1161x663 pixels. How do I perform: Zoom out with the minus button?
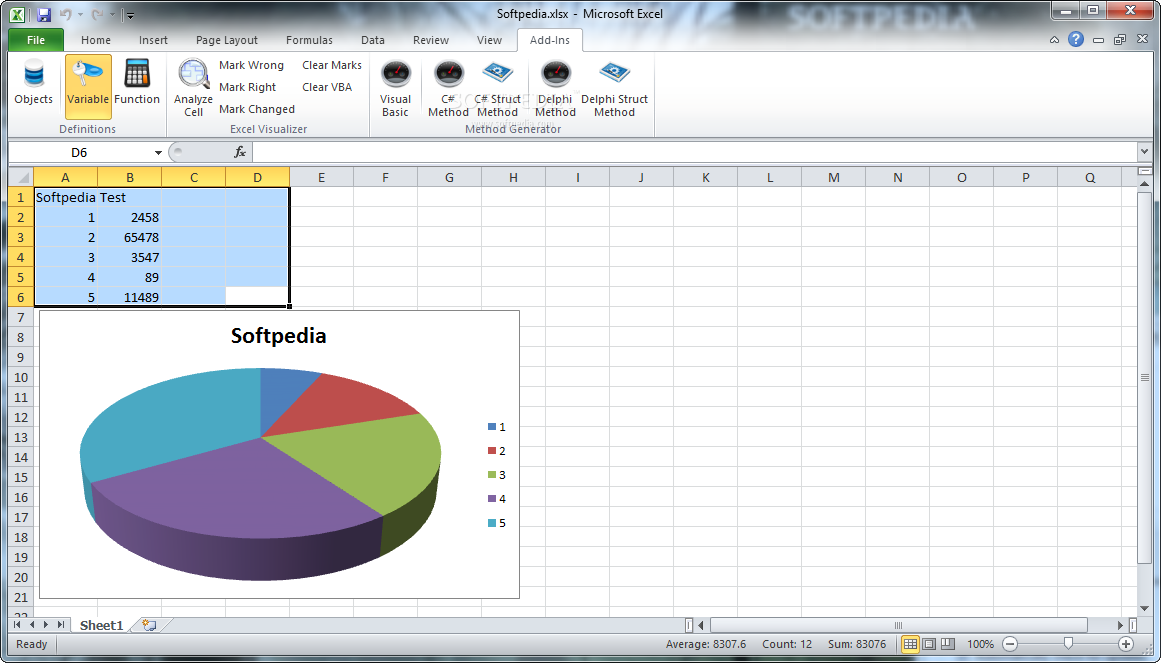tap(1010, 644)
